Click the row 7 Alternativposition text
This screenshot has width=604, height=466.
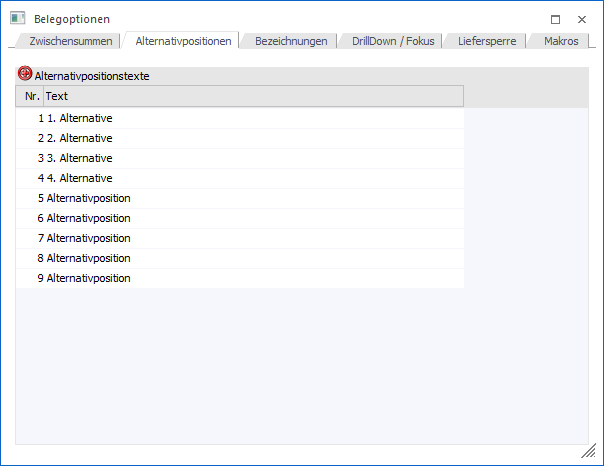click(x=88, y=238)
